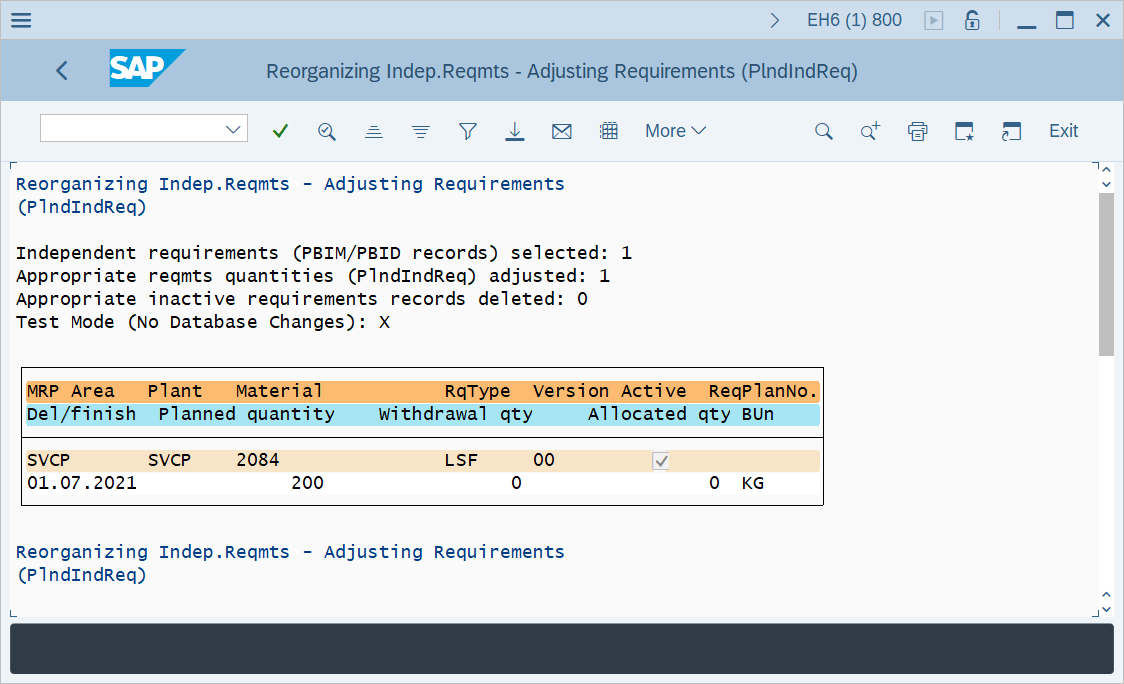Click the green checkmark Enter icon
The width and height of the screenshot is (1124, 684).
280,131
